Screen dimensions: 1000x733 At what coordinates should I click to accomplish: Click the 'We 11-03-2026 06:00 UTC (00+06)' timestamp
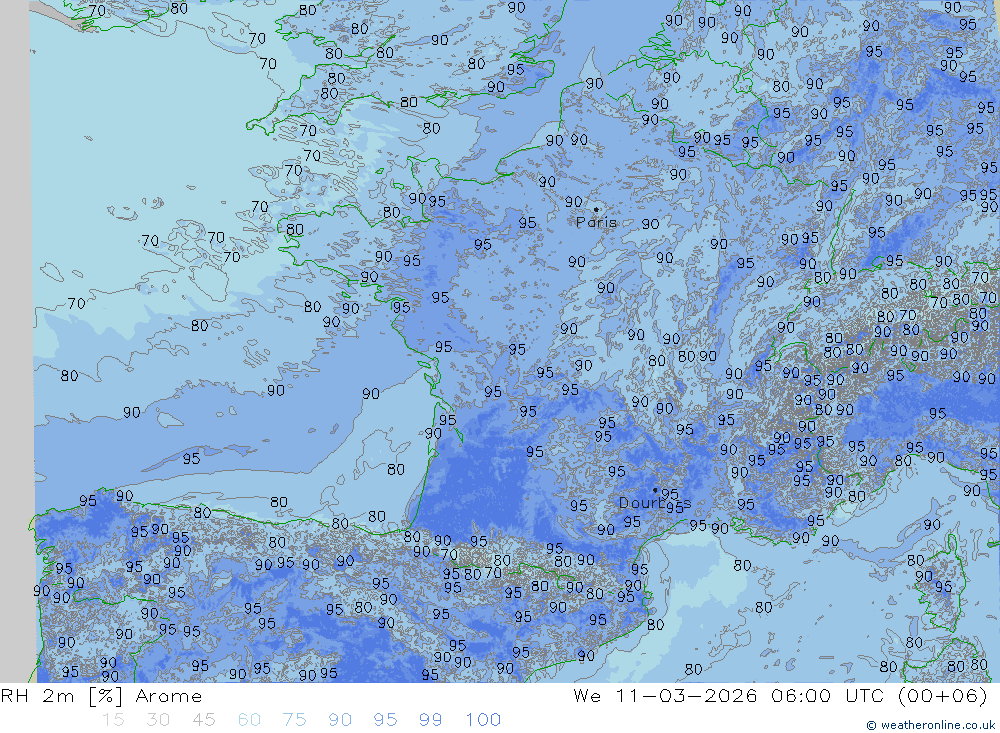[780, 696]
